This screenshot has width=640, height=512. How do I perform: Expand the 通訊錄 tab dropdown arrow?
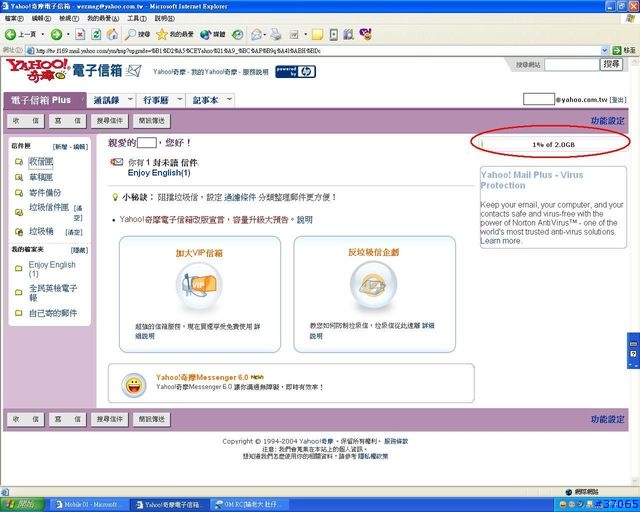[x=130, y=99]
